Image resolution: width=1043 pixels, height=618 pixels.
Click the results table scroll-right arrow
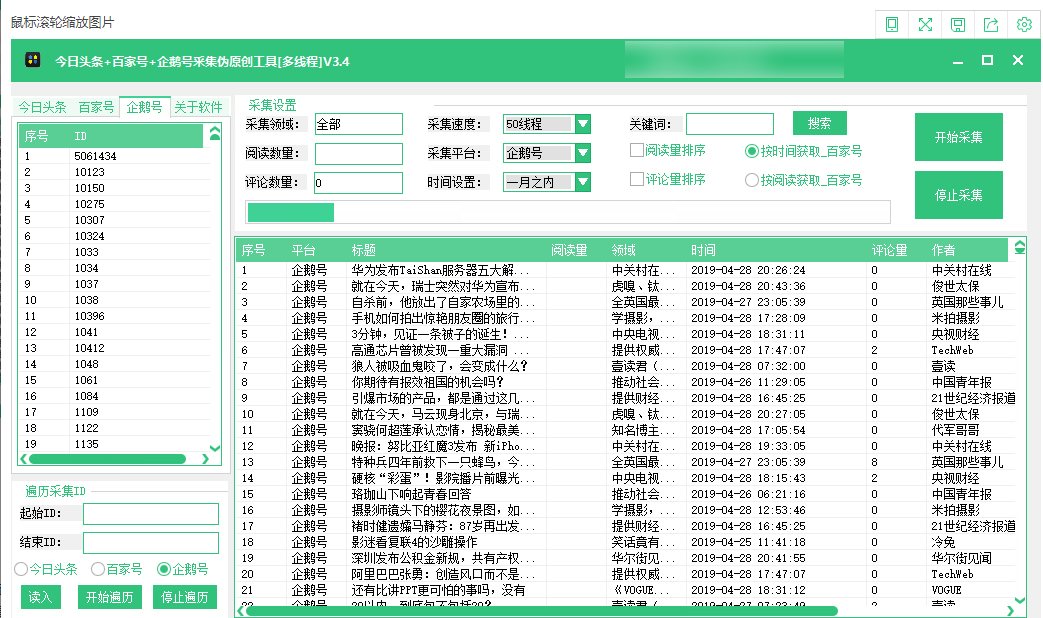1010,611
